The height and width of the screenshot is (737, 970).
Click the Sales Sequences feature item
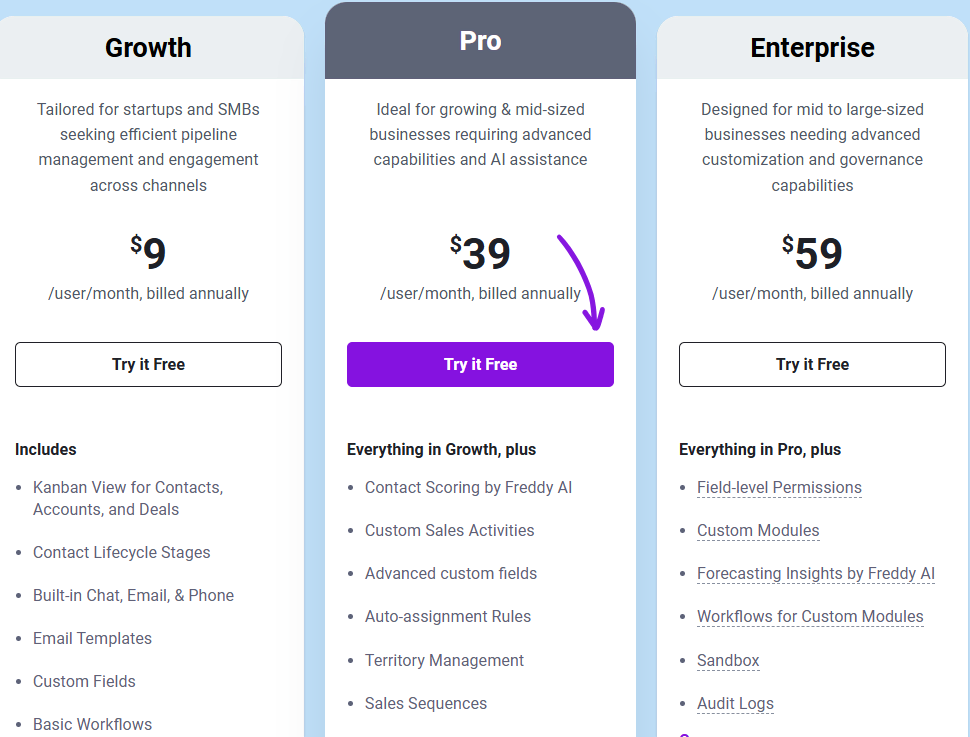coord(426,704)
